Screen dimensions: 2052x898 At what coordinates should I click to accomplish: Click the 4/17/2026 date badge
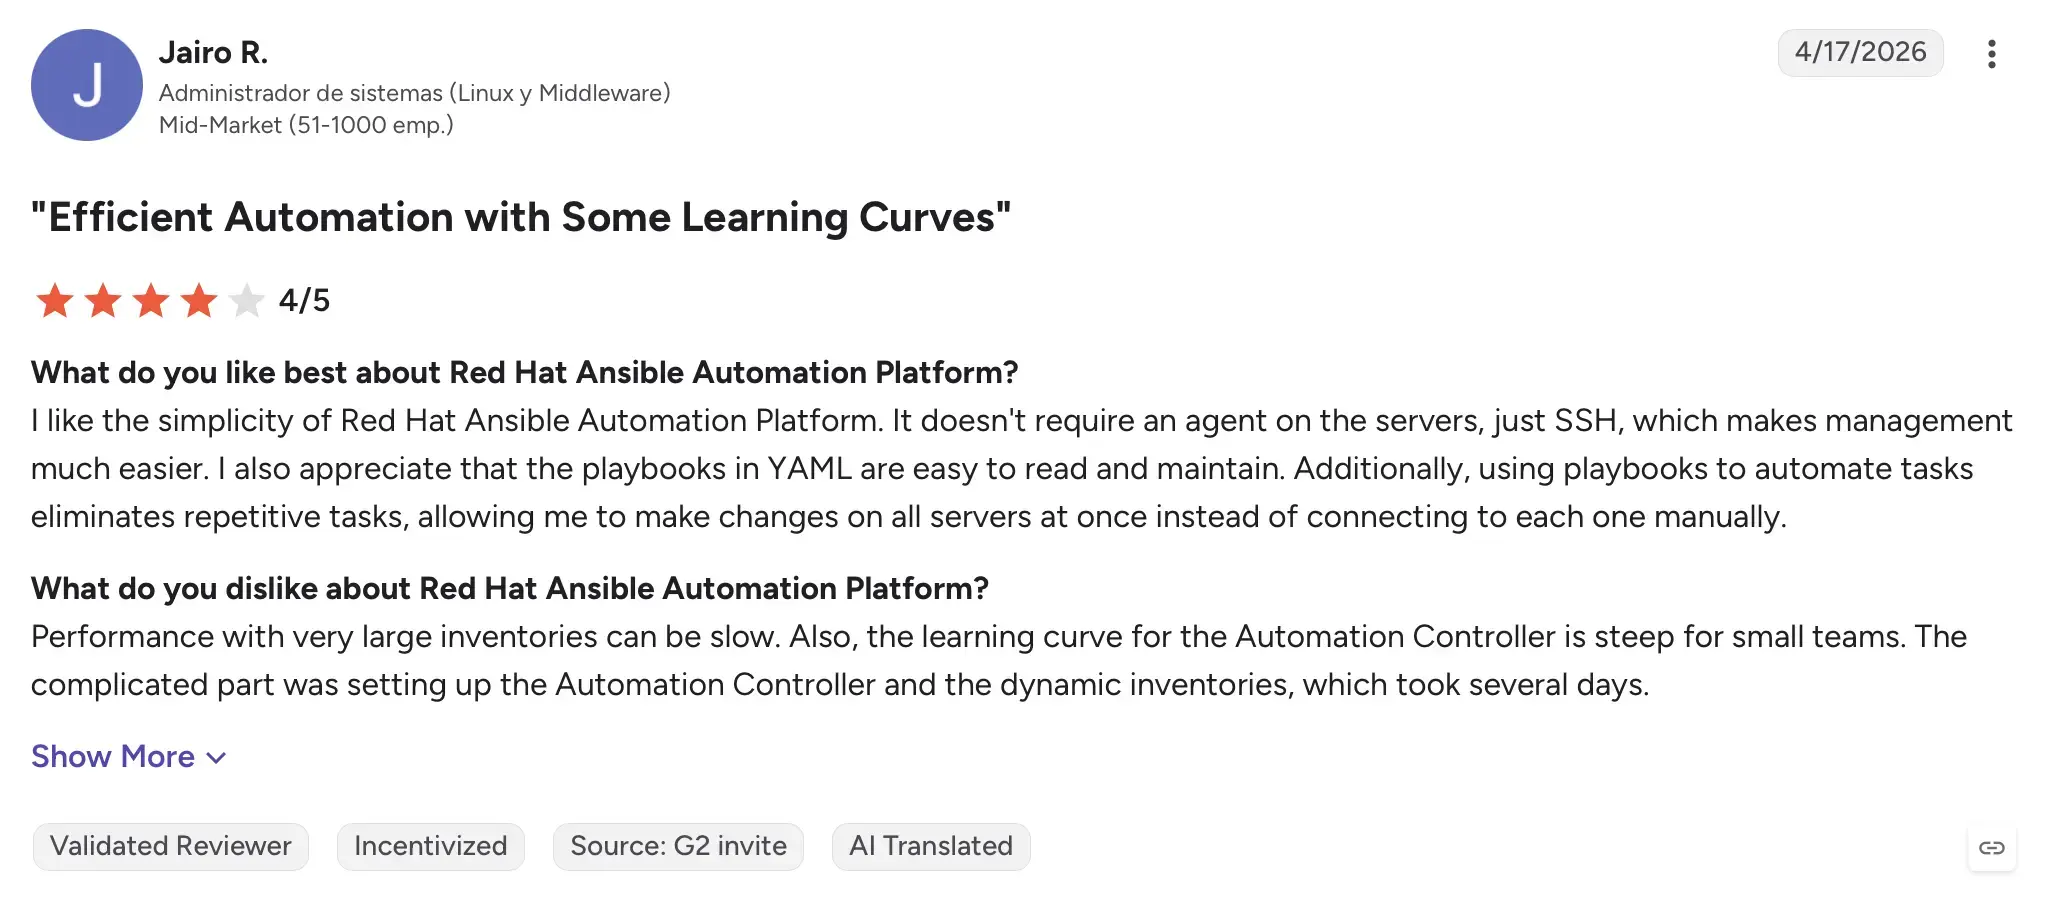click(1860, 53)
